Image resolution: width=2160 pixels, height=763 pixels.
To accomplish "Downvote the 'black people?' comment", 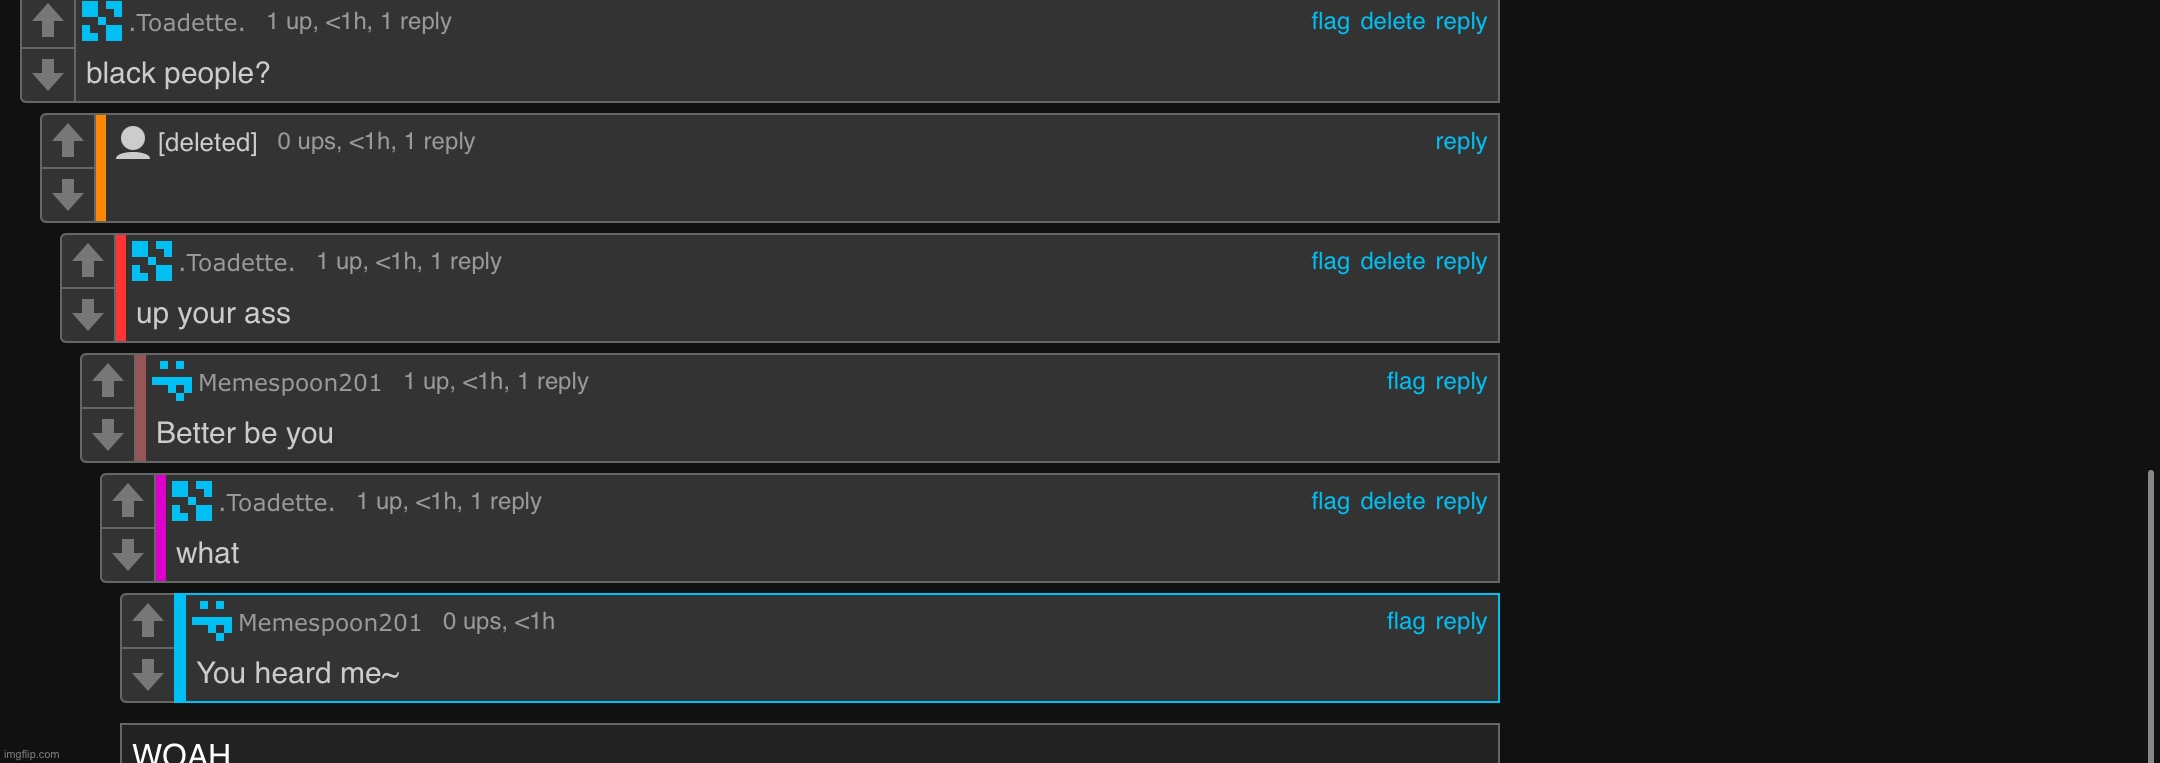I will coord(48,75).
